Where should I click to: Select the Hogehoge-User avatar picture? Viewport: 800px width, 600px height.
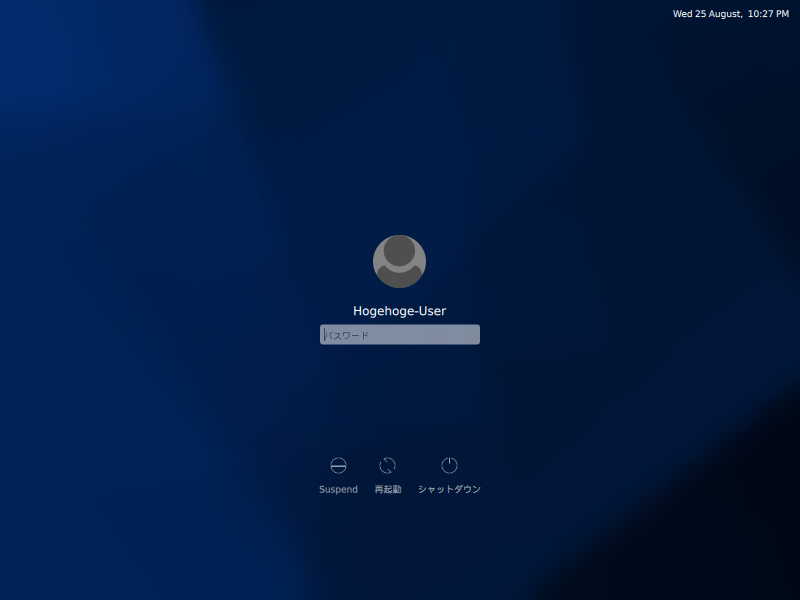(399, 261)
